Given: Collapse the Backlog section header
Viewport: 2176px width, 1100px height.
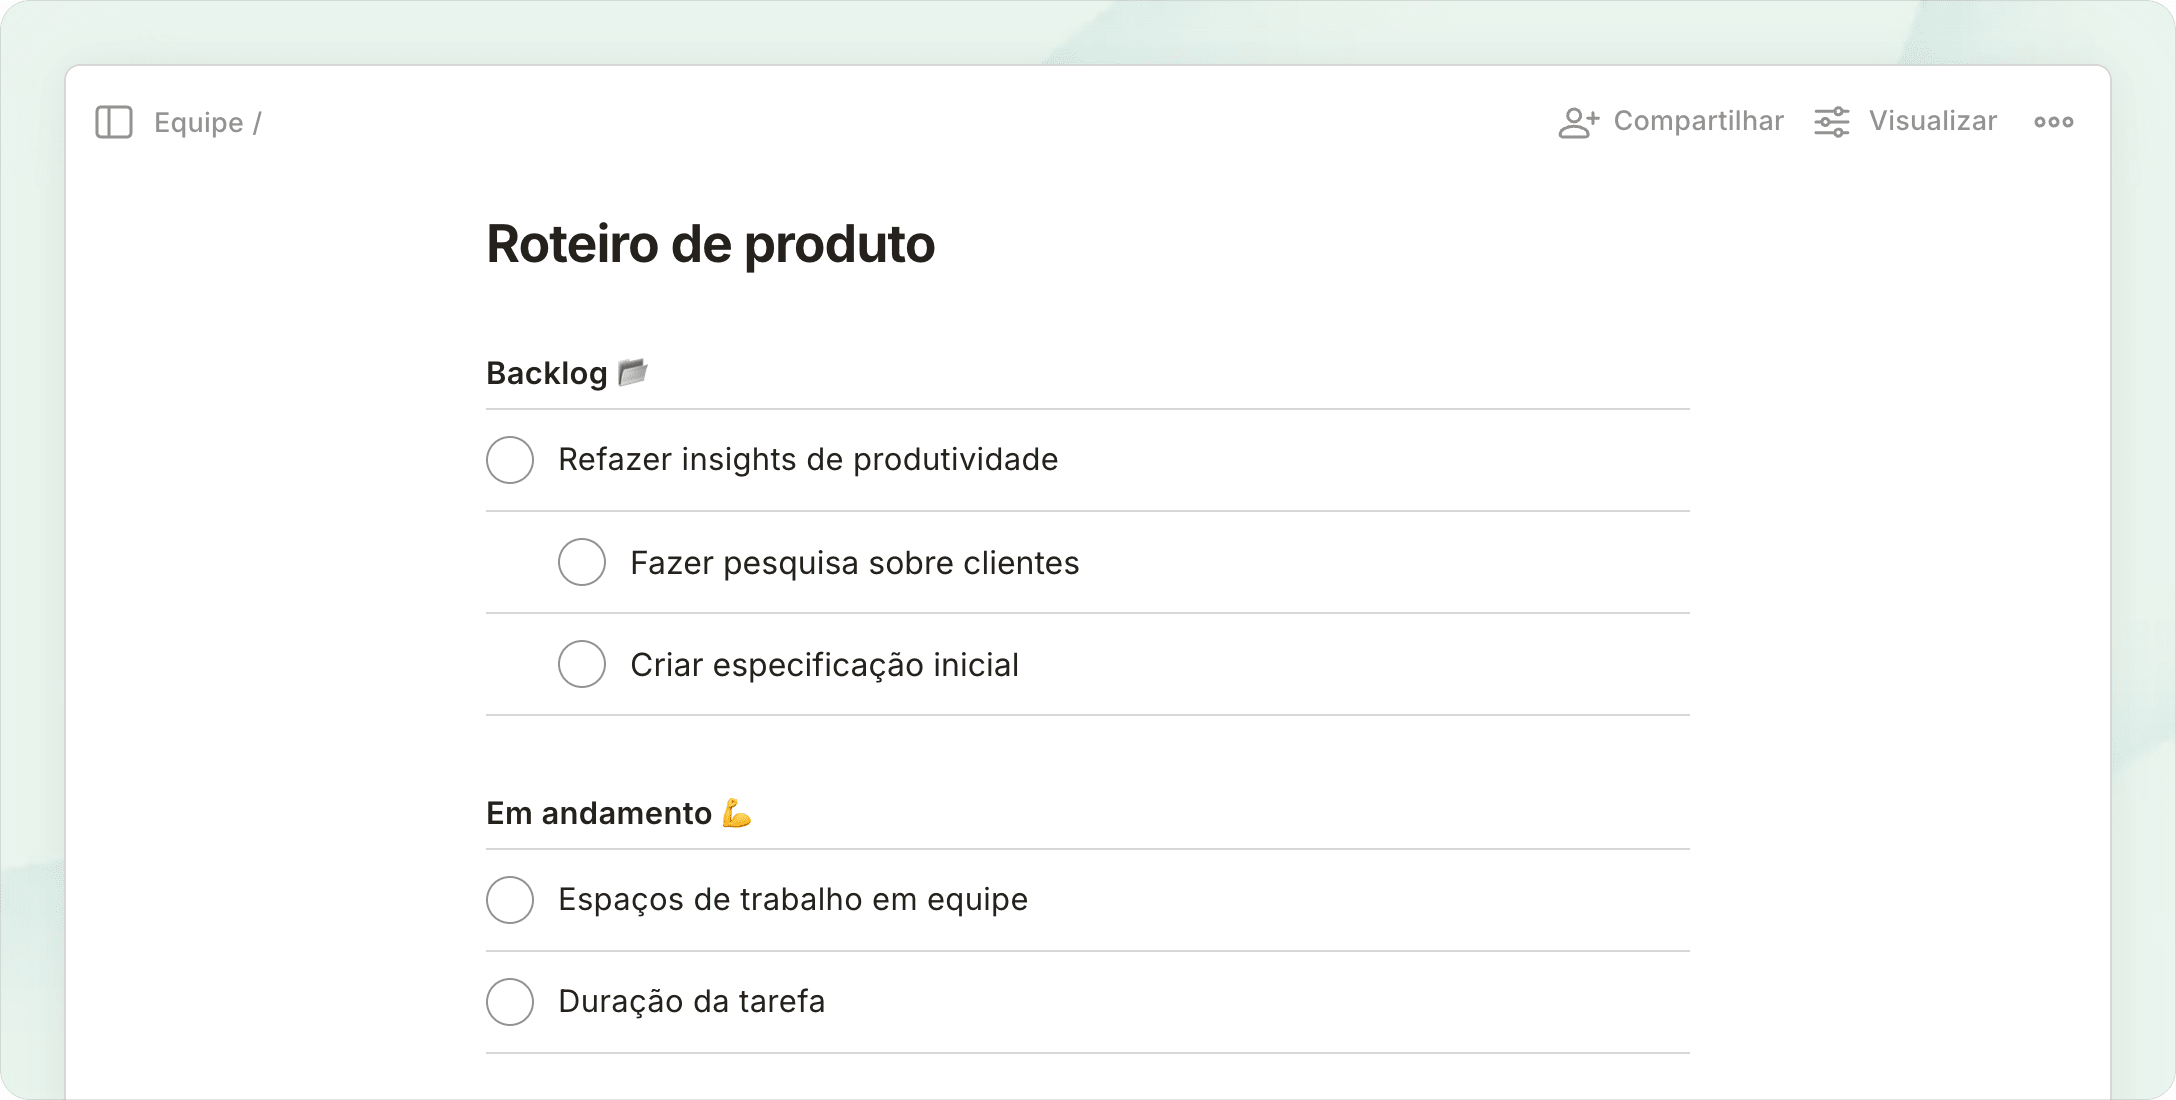Looking at the screenshot, I should point(546,373).
